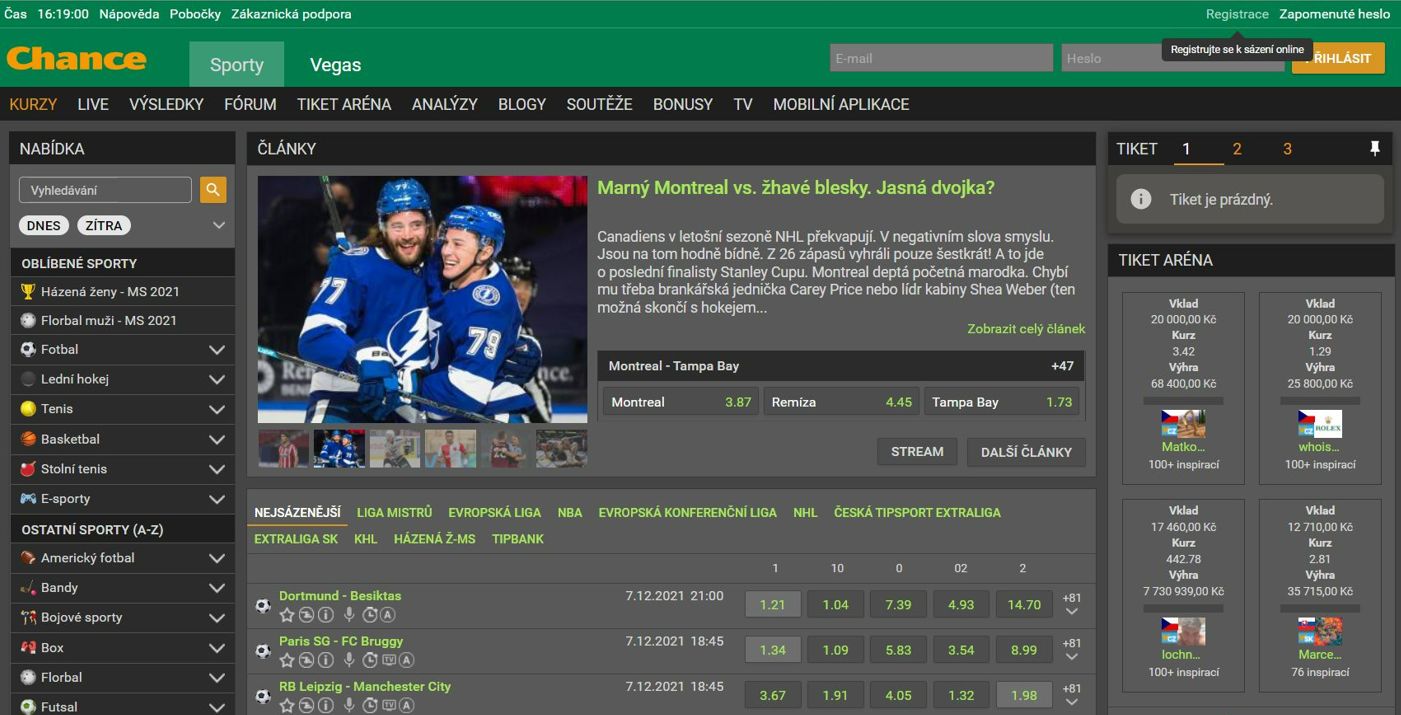Expand the date filter chevron beside ZÍTRA
Image resolution: width=1401 pixels, height=715 pixels.
point(219,225)
